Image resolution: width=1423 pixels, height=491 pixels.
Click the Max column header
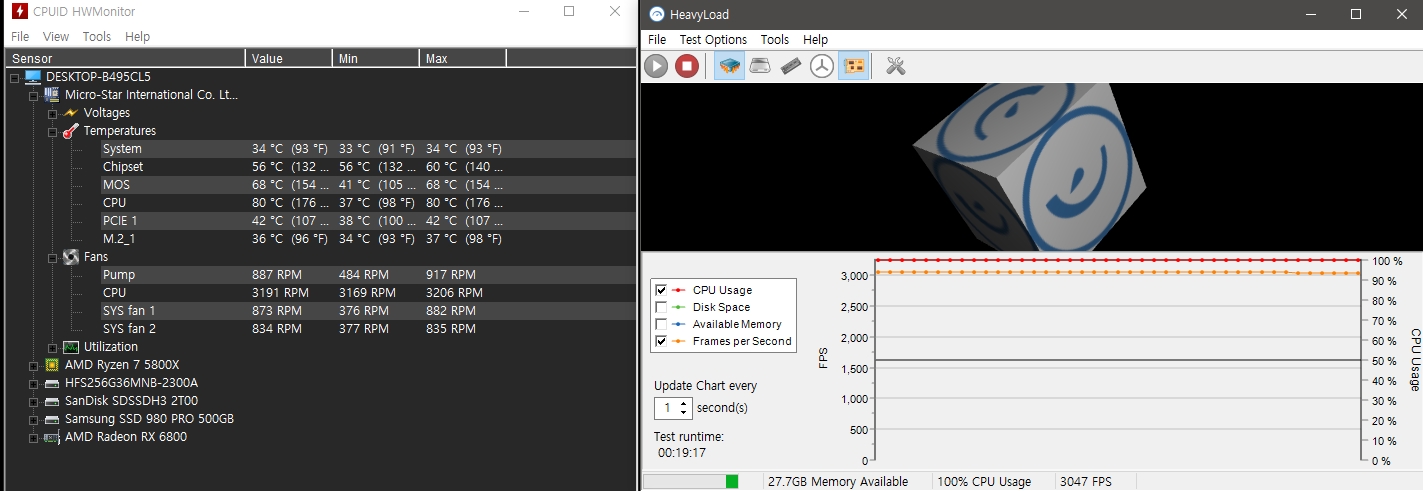coord(462,58)
